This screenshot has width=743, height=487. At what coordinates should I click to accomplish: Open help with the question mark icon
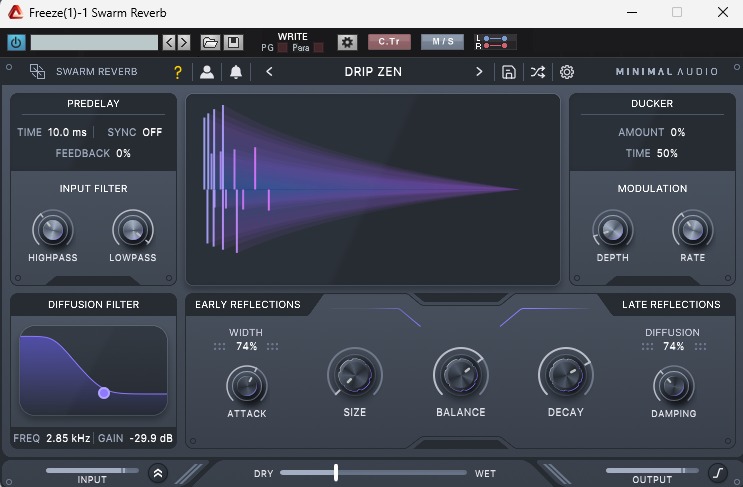[x=178, y=72]
